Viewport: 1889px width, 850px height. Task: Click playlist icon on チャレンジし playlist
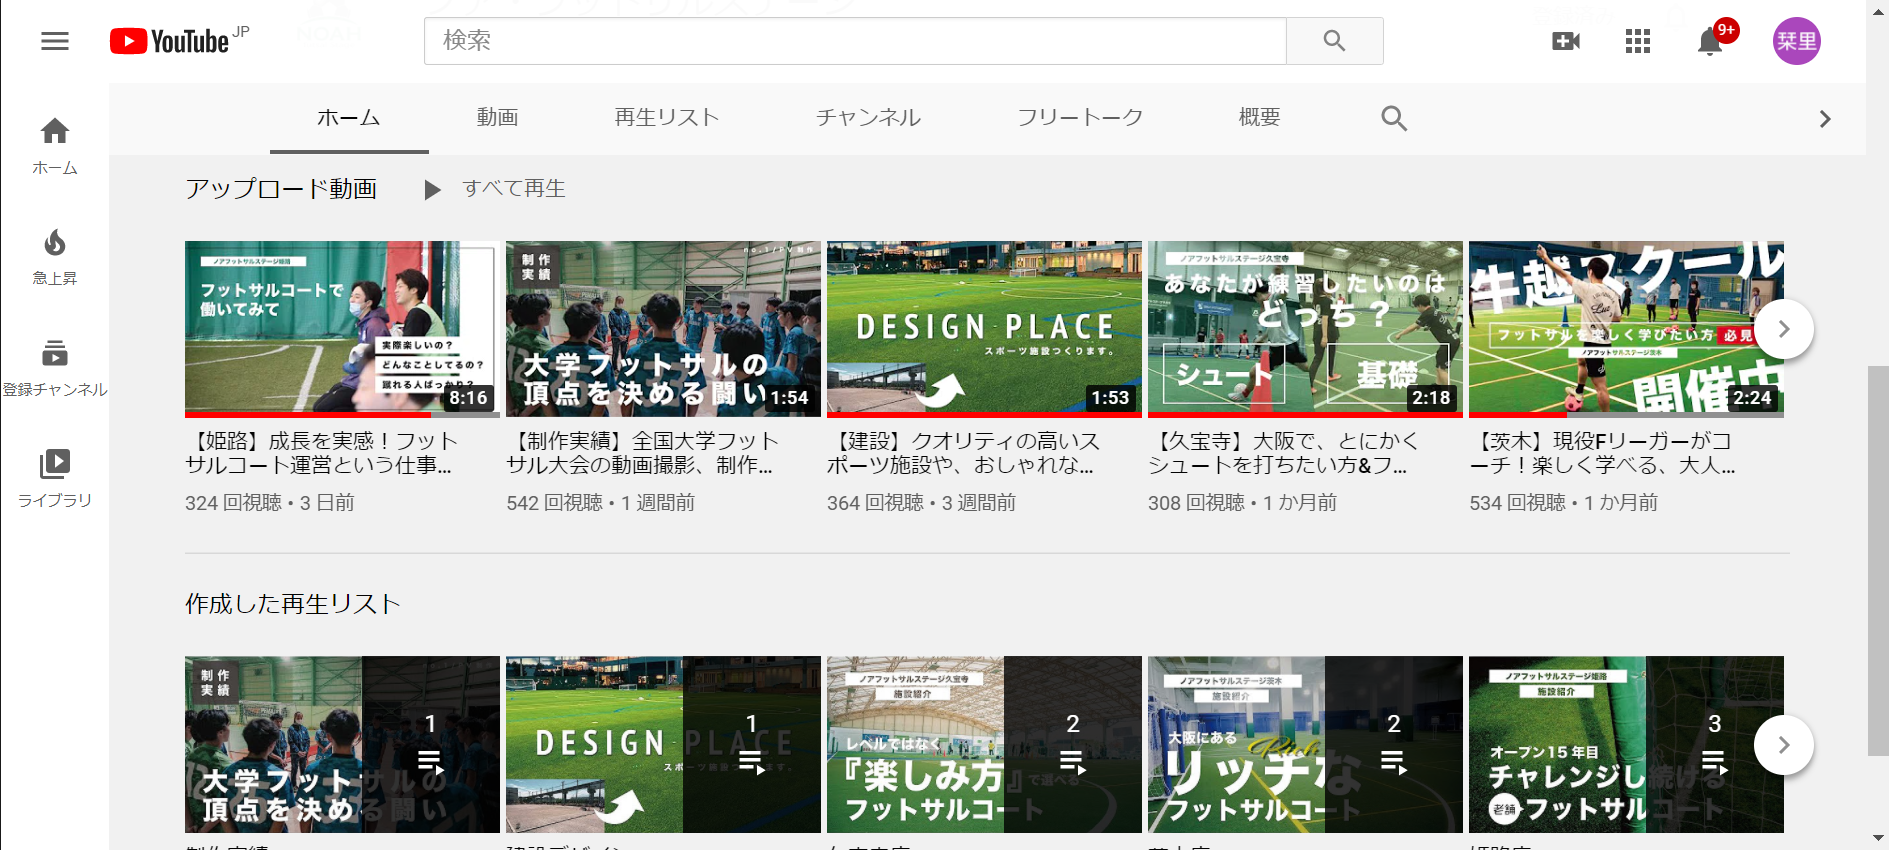[x=1714, y=763]
